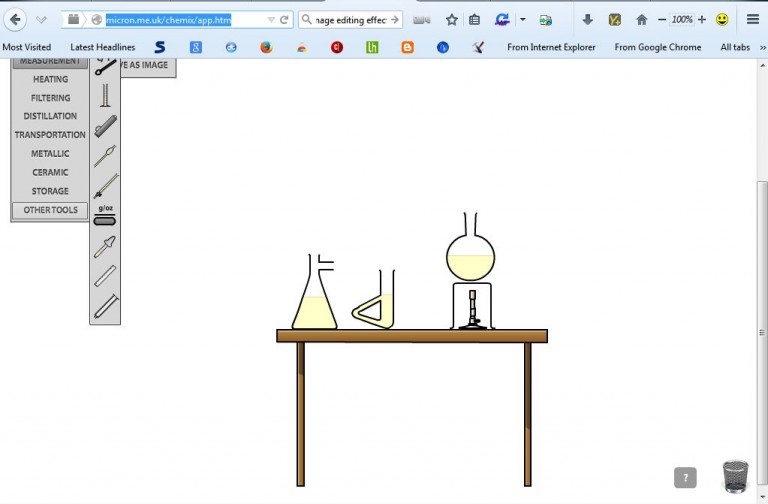Open the trash bin icon
Viewport: 768px width, 504px height.
pos(736,476)
